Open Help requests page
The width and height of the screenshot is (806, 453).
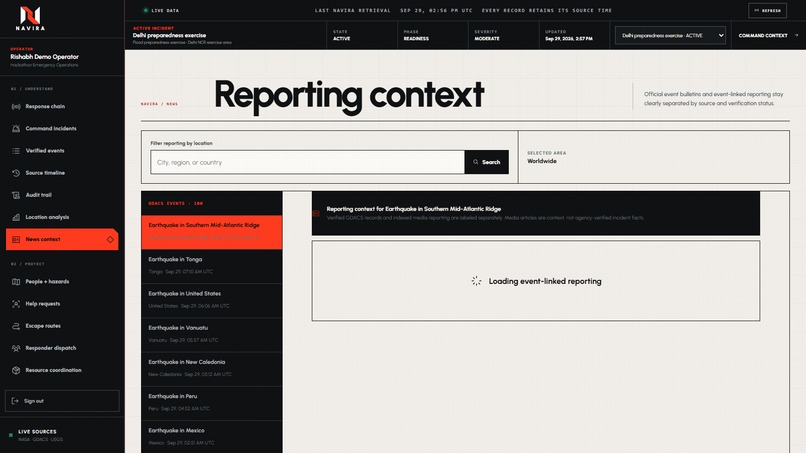[x=62, y=303]
